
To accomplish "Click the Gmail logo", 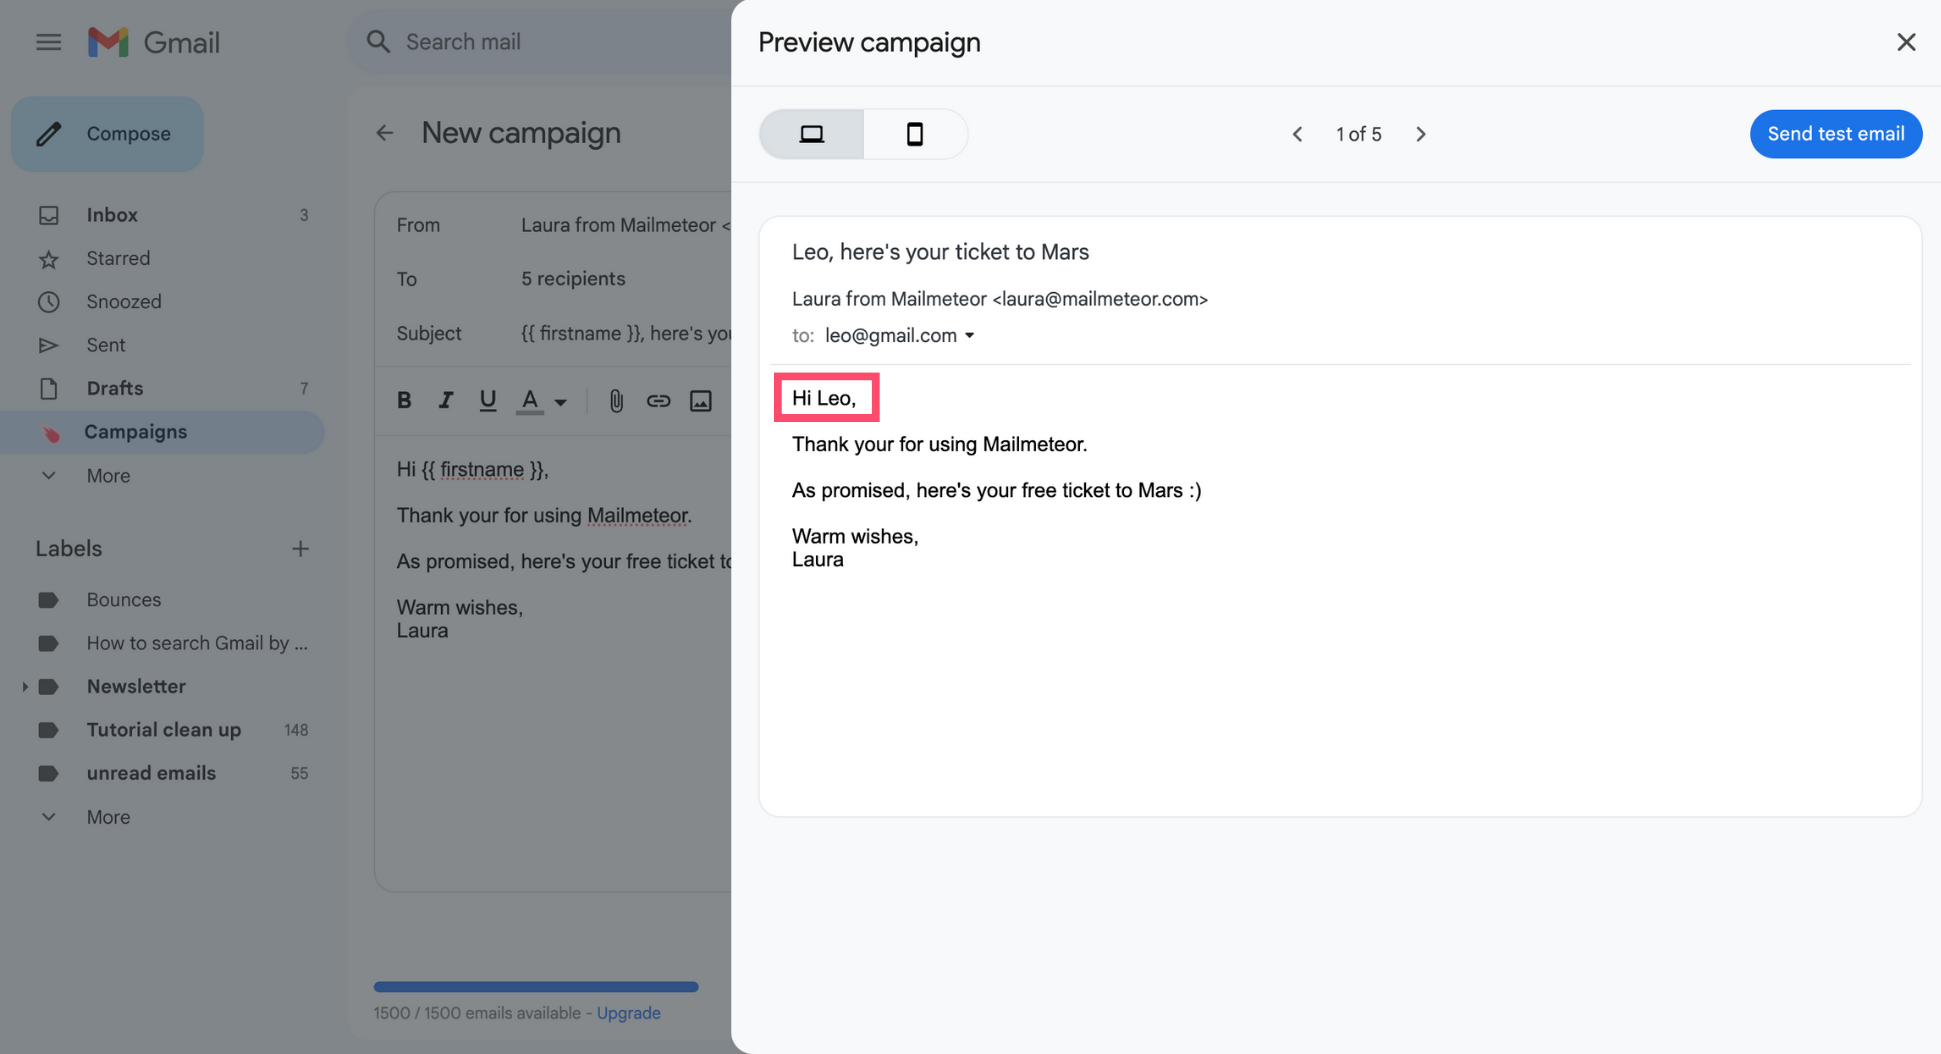I will [154, 42].
